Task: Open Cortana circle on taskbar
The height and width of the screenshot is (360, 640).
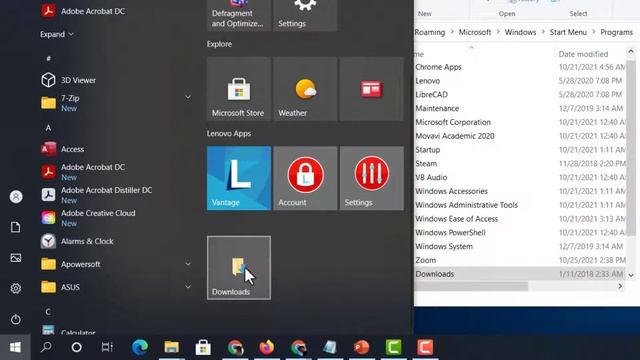Action: pyautogui.click(x=76, y=347)
